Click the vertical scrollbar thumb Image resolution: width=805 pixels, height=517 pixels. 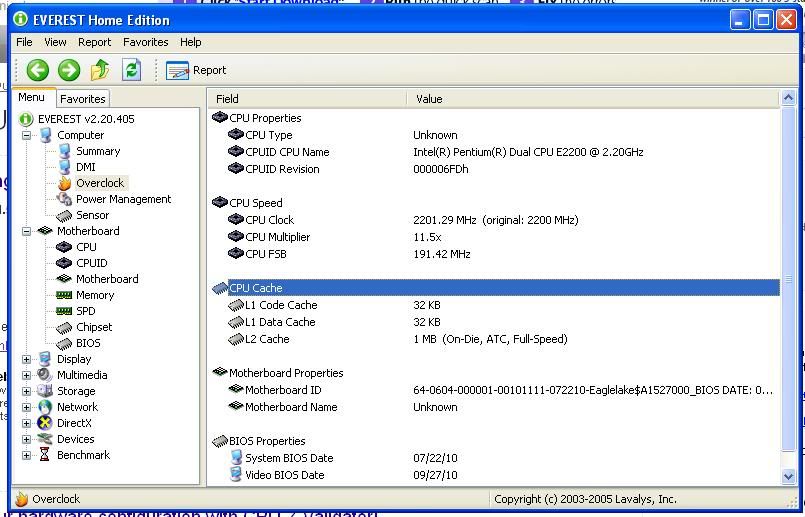pos(789,279)
